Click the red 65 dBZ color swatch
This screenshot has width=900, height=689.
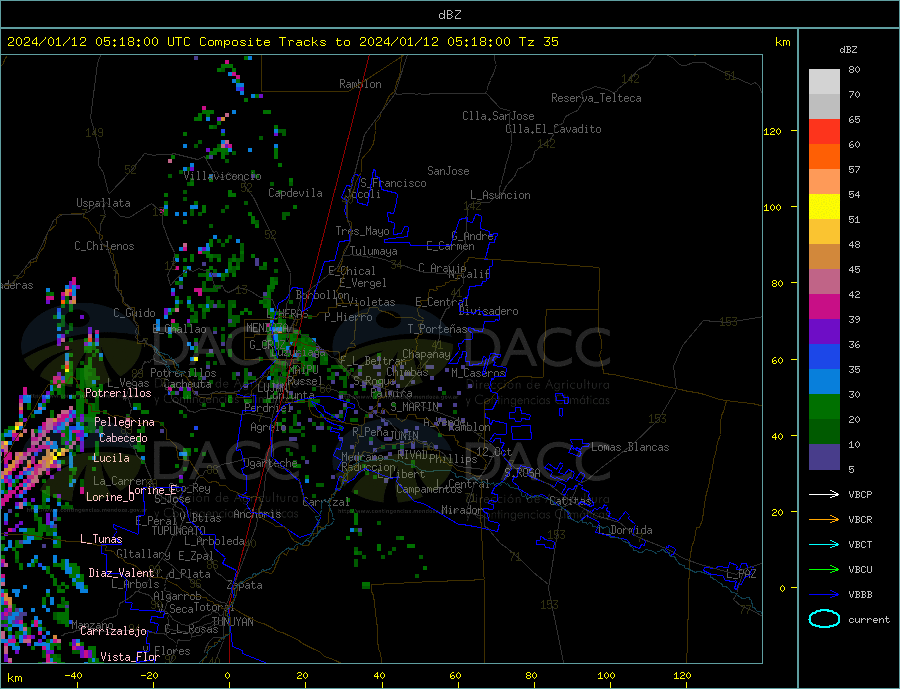(x=824, y=131)
